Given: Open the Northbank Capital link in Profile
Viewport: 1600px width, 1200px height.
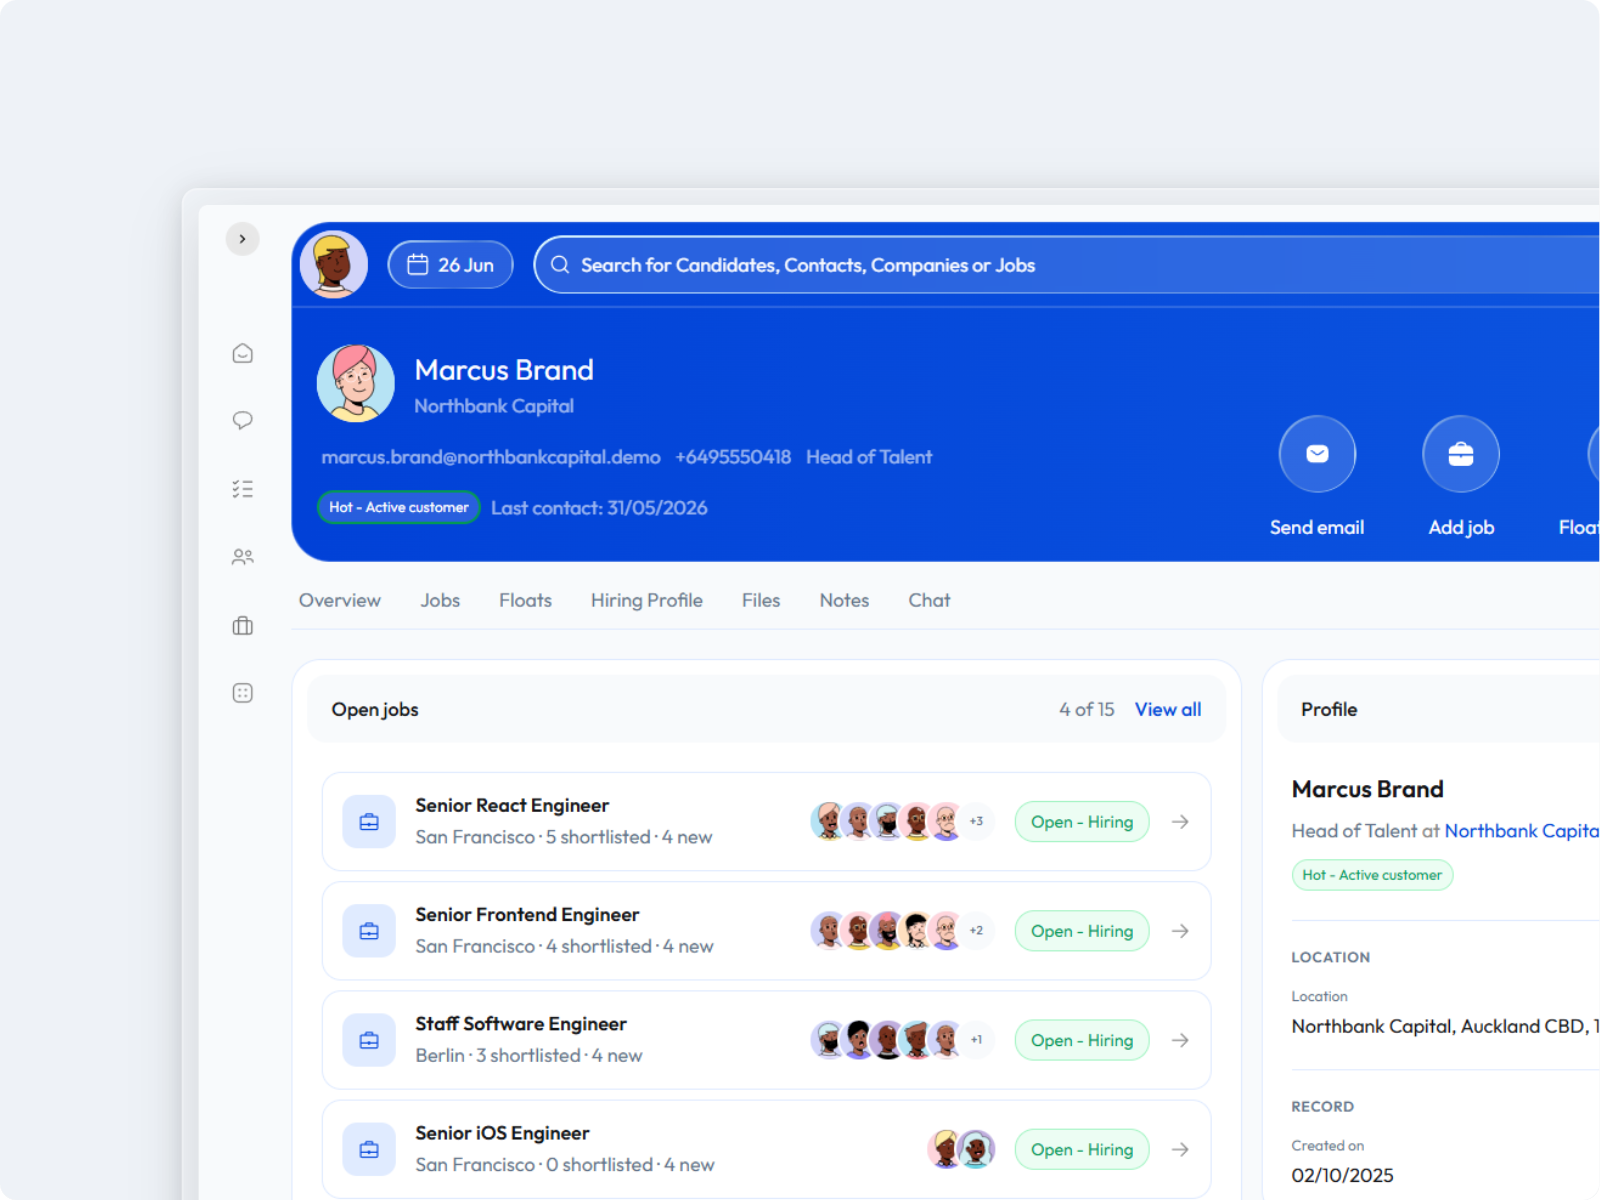Looking at the screenshot, I should 1522,831.
